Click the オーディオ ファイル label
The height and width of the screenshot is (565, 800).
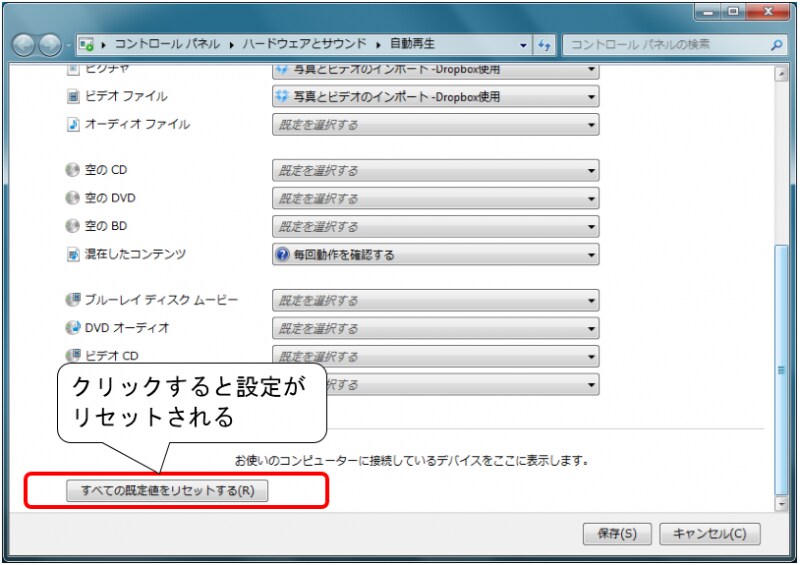(137, 124)
